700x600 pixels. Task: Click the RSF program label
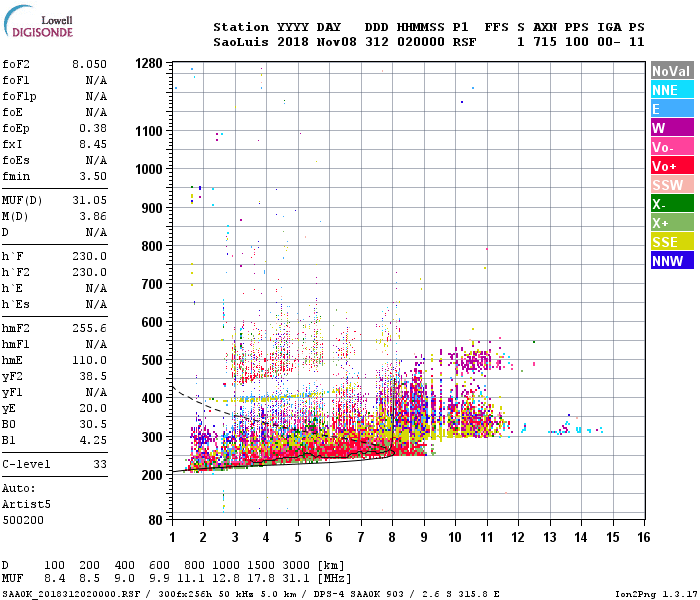coord(464,42)
